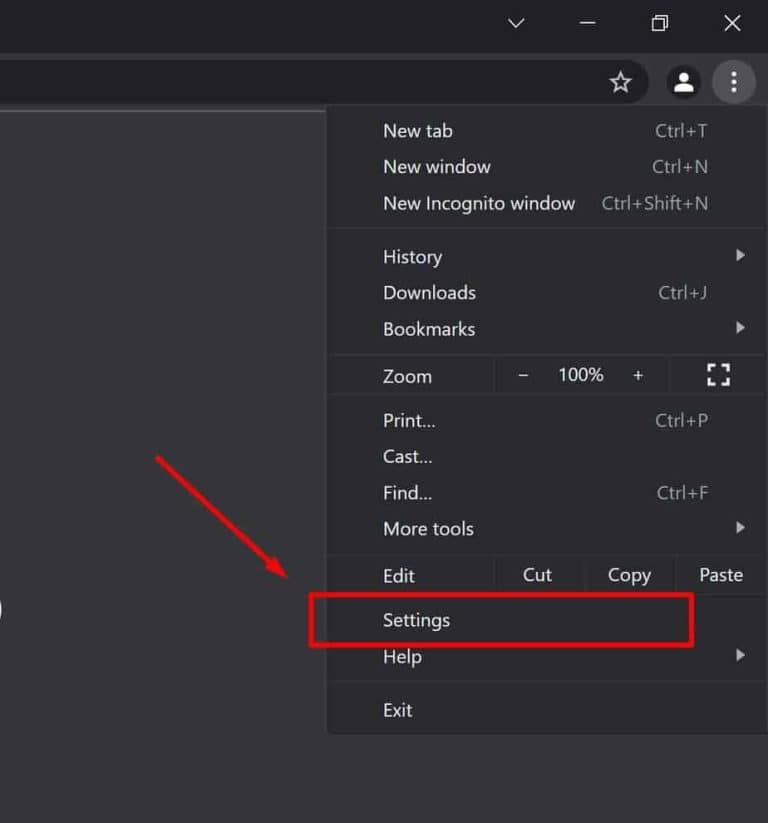
Task: Open the browser profile icon
Action: (x=684, y=82)
